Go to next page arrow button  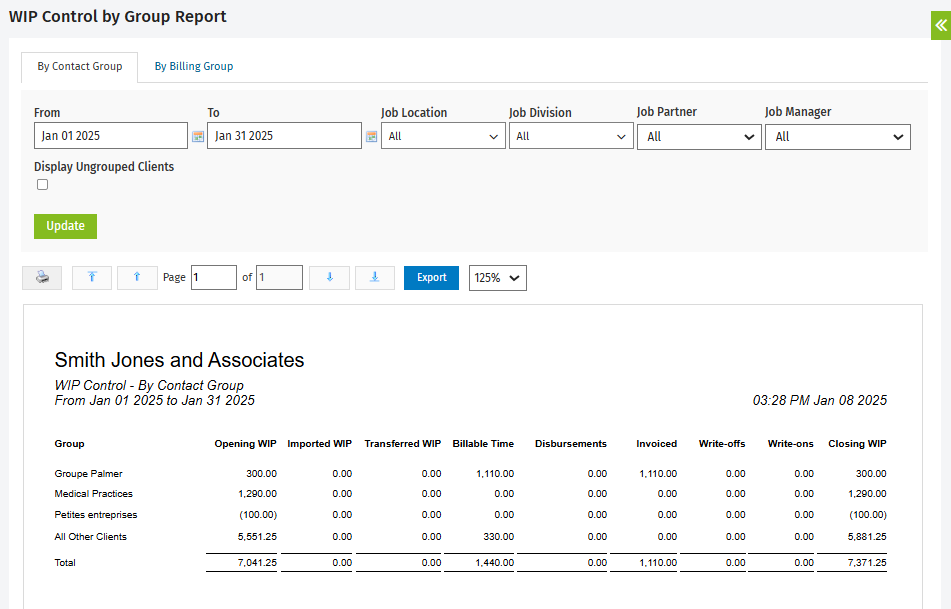pyautogui.click(x=329, y=278)
